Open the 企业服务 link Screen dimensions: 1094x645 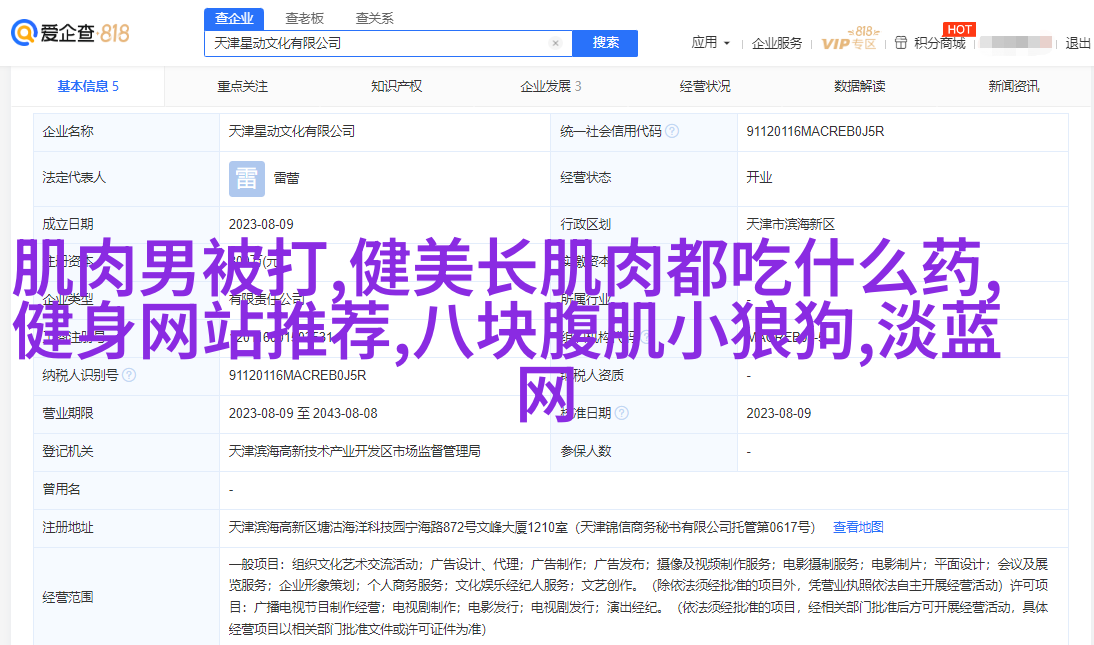pyautogui.click(x=777, y=43)
